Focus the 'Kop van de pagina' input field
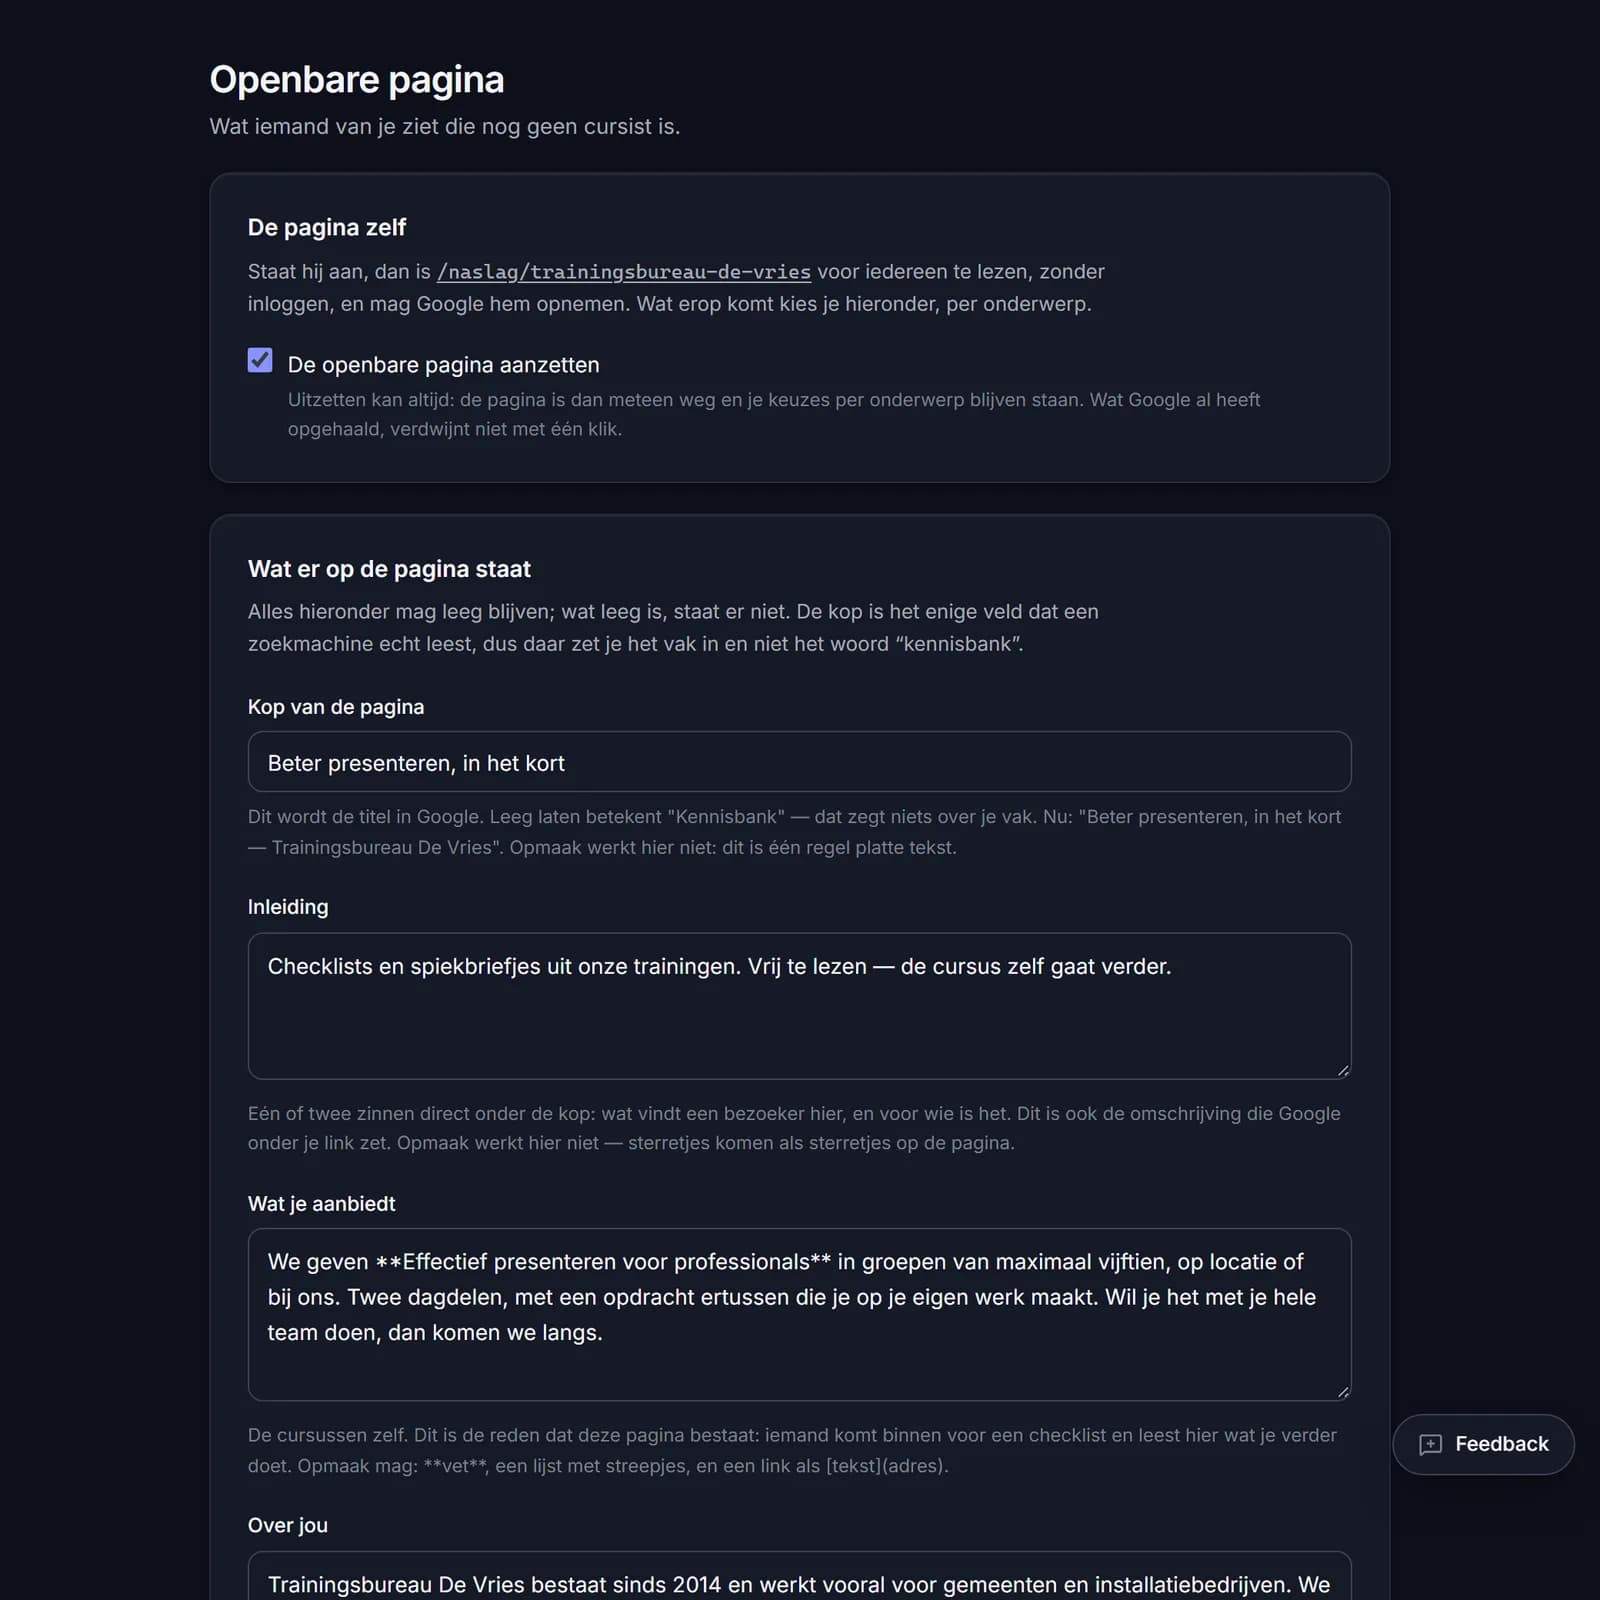The height and width of the screenshot is (1600, 1600). (799, 762)
